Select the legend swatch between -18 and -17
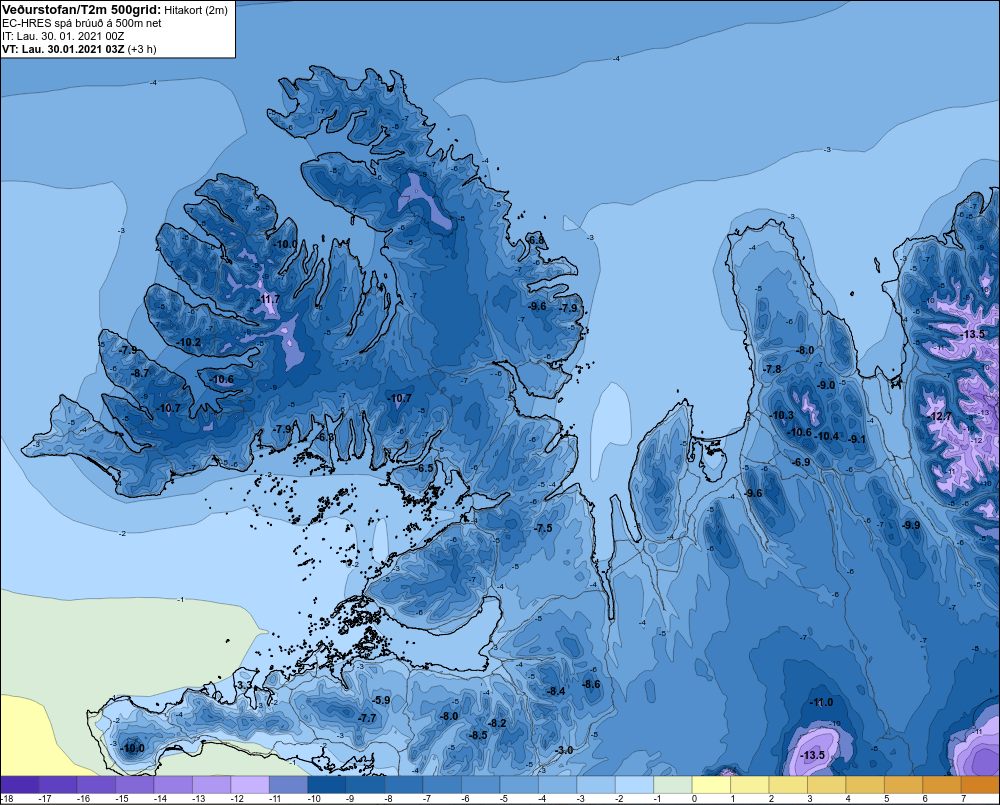 tap(20, 784)
